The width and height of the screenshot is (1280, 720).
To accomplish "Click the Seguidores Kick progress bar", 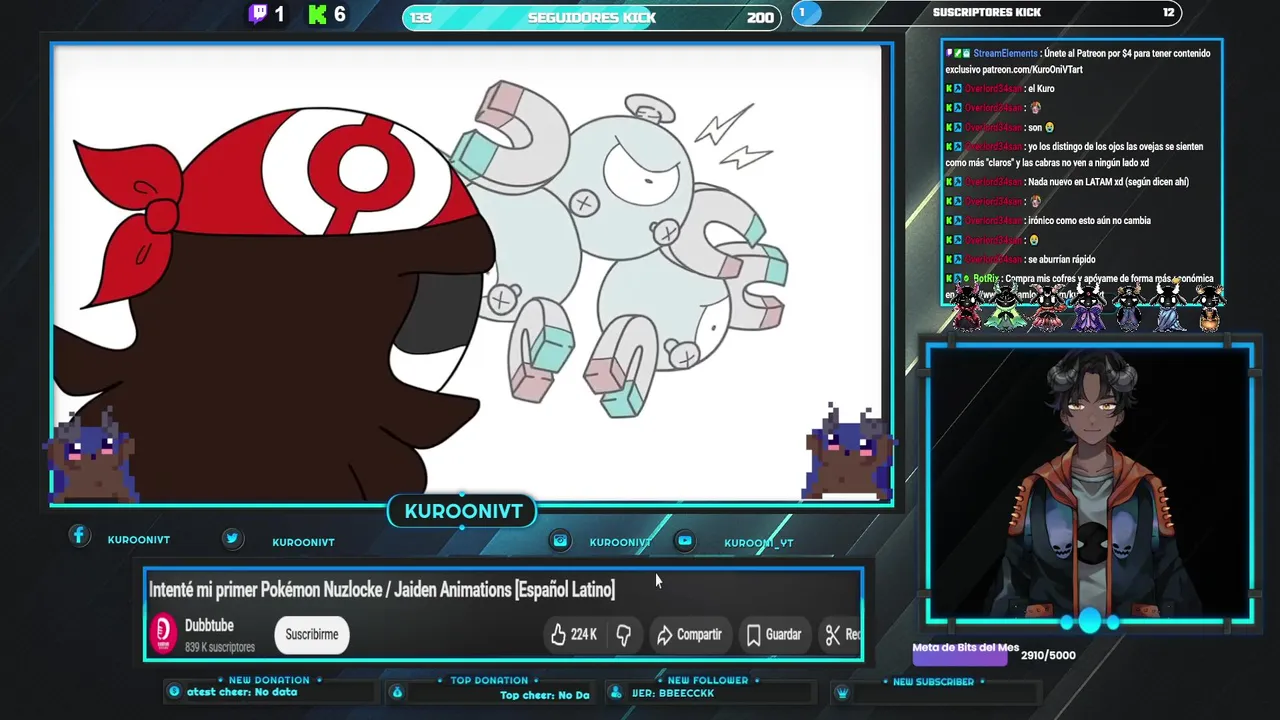I will 592,17.
